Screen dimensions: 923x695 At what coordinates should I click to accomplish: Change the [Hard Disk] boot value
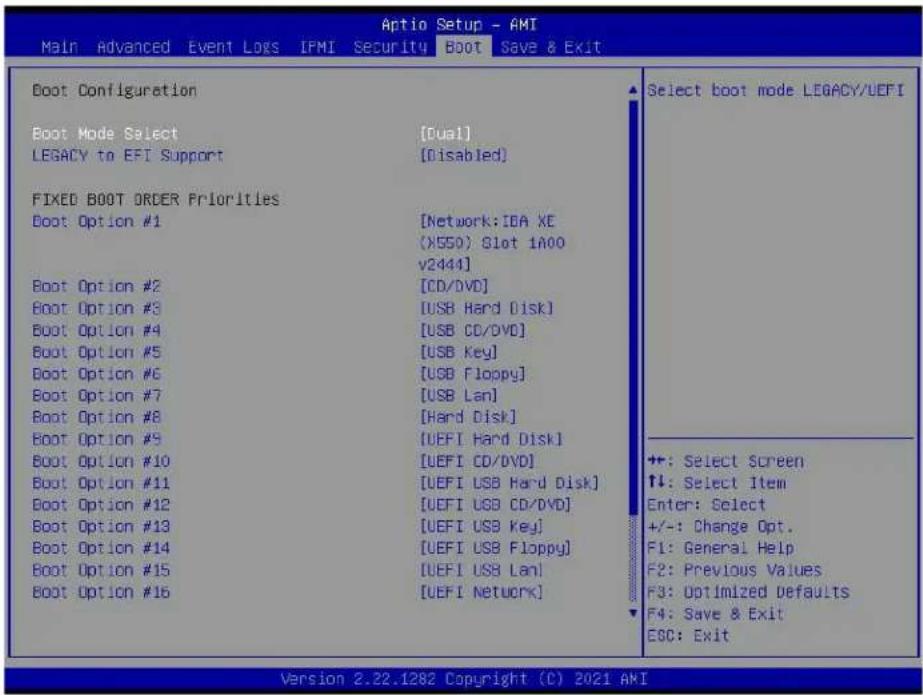tap(468, 417)
